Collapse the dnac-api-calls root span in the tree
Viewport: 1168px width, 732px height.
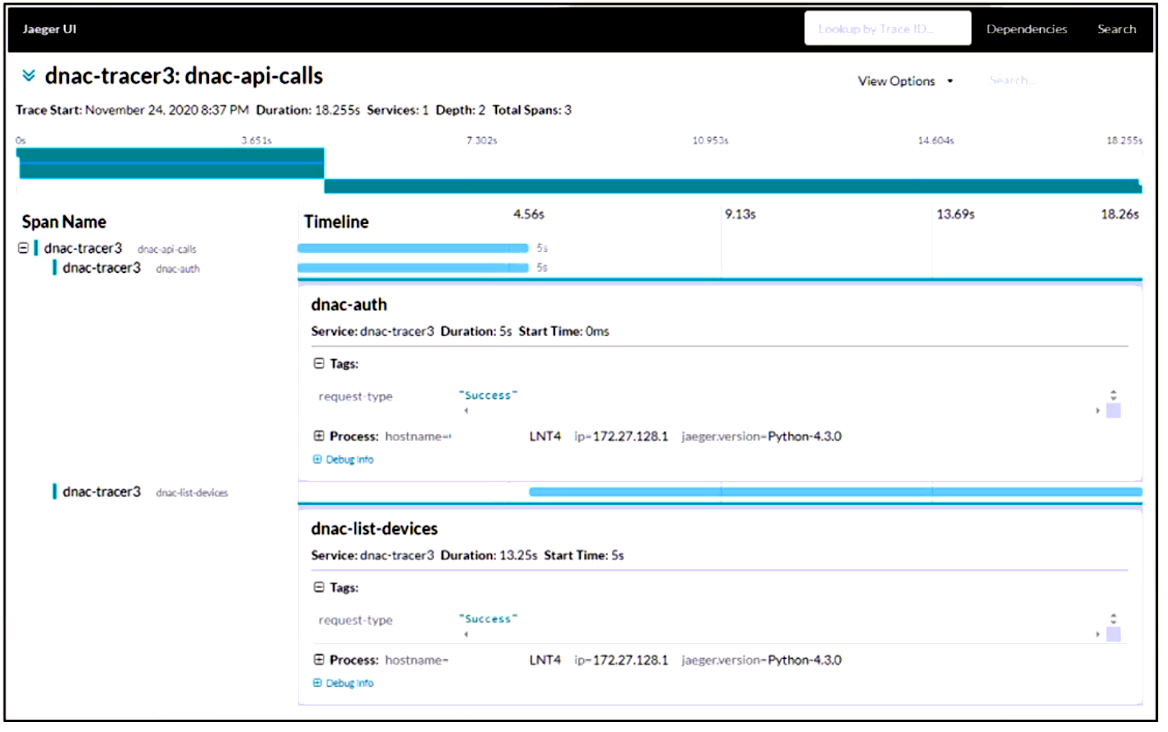pyautogui.click(x=23, y=248)
